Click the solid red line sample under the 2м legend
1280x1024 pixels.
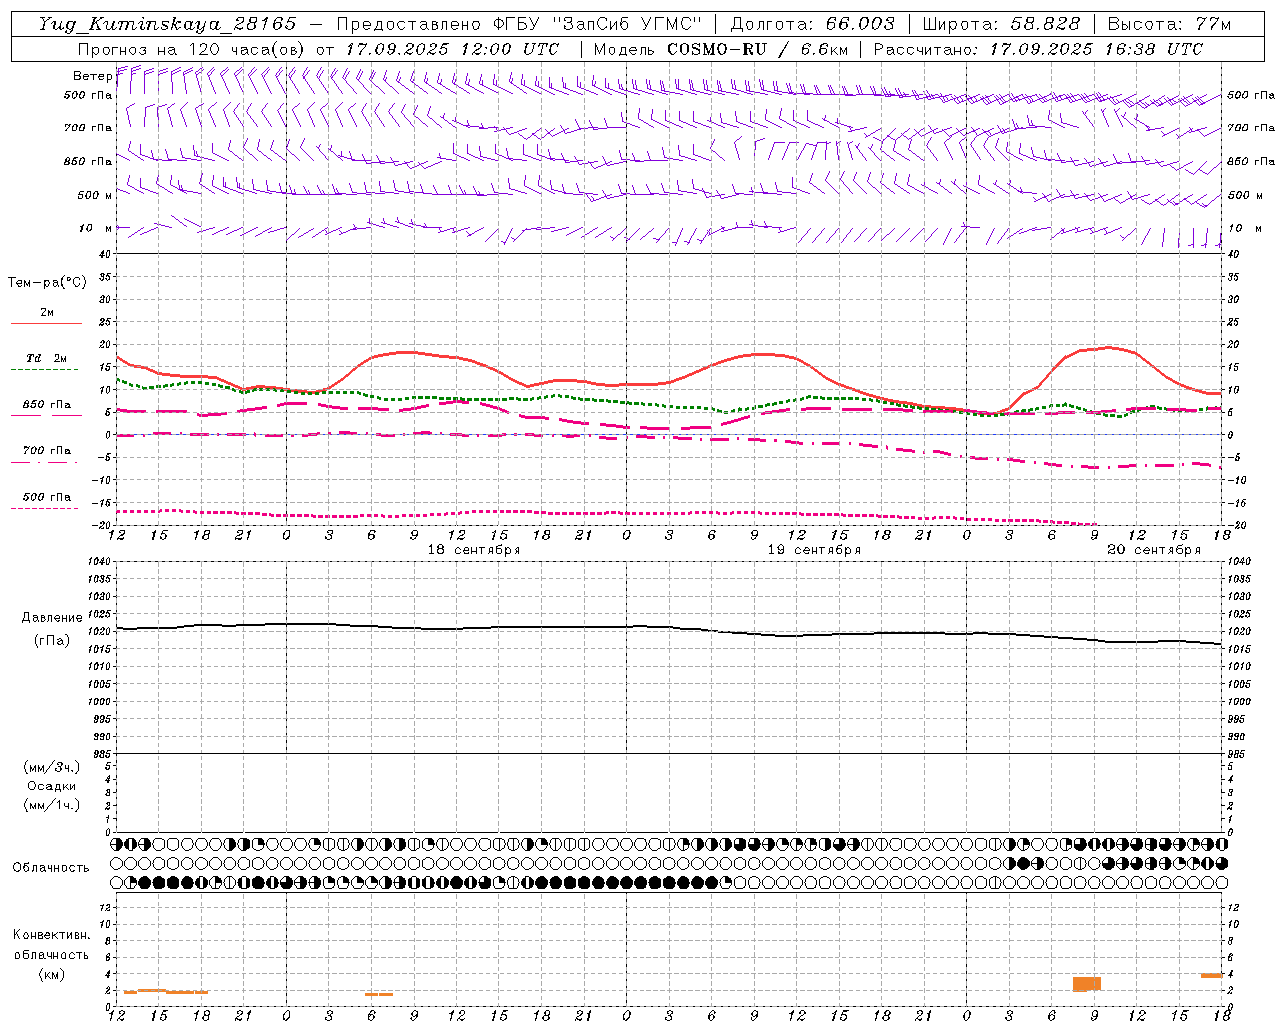[x=46, y=324]
